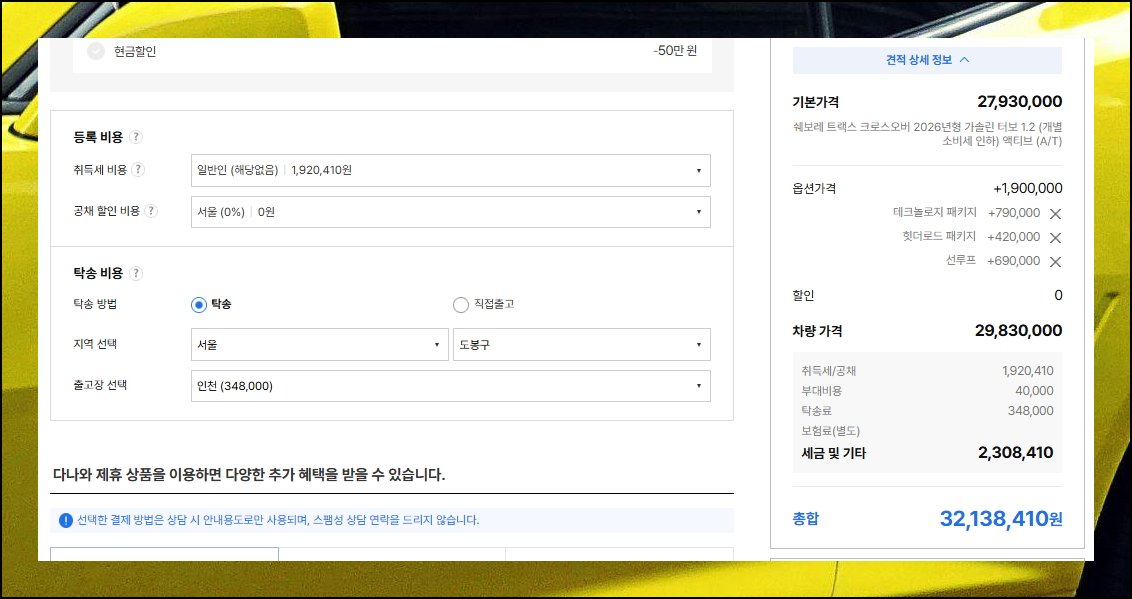Click the 다나와 제휴 상품 heading text
1132x599 pixels.
[x=249, y=474]
